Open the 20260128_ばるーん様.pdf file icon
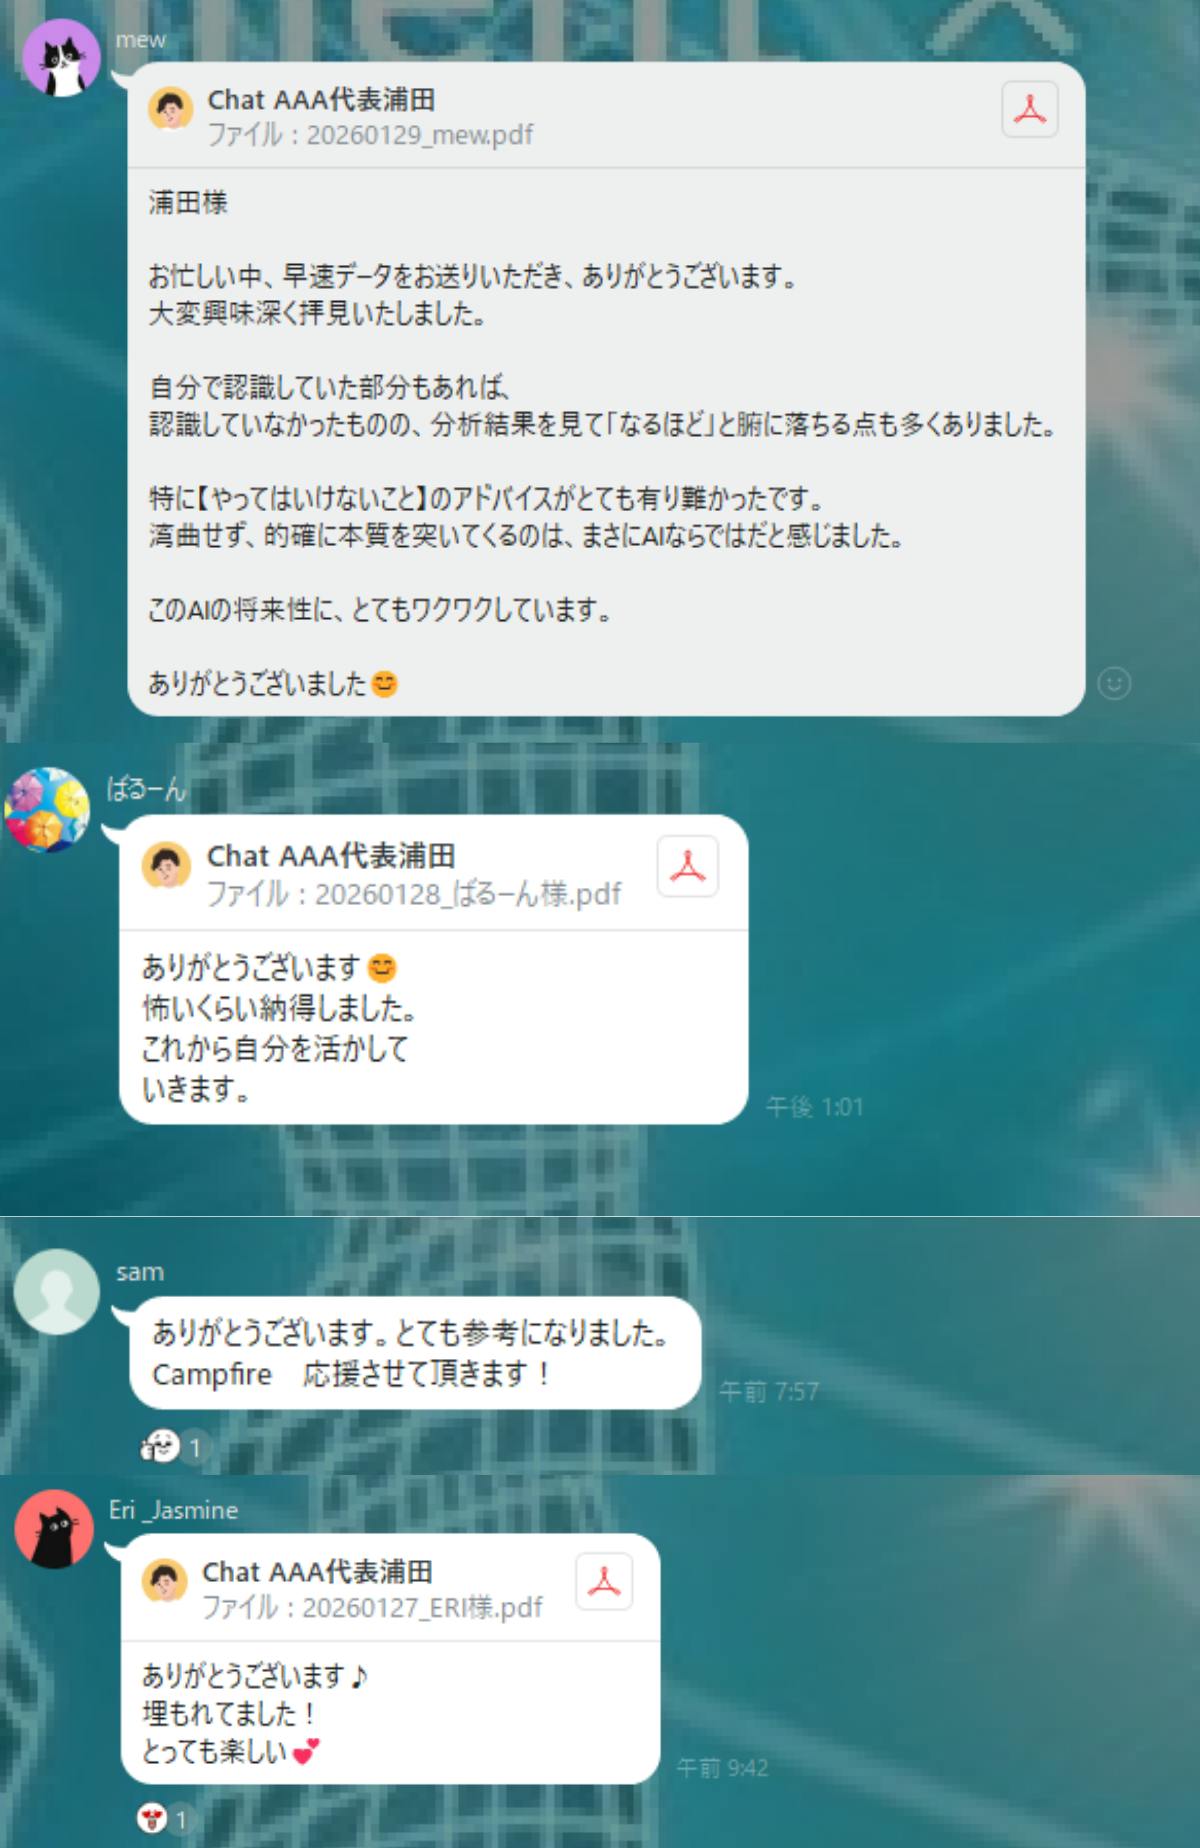 (687, 866)
